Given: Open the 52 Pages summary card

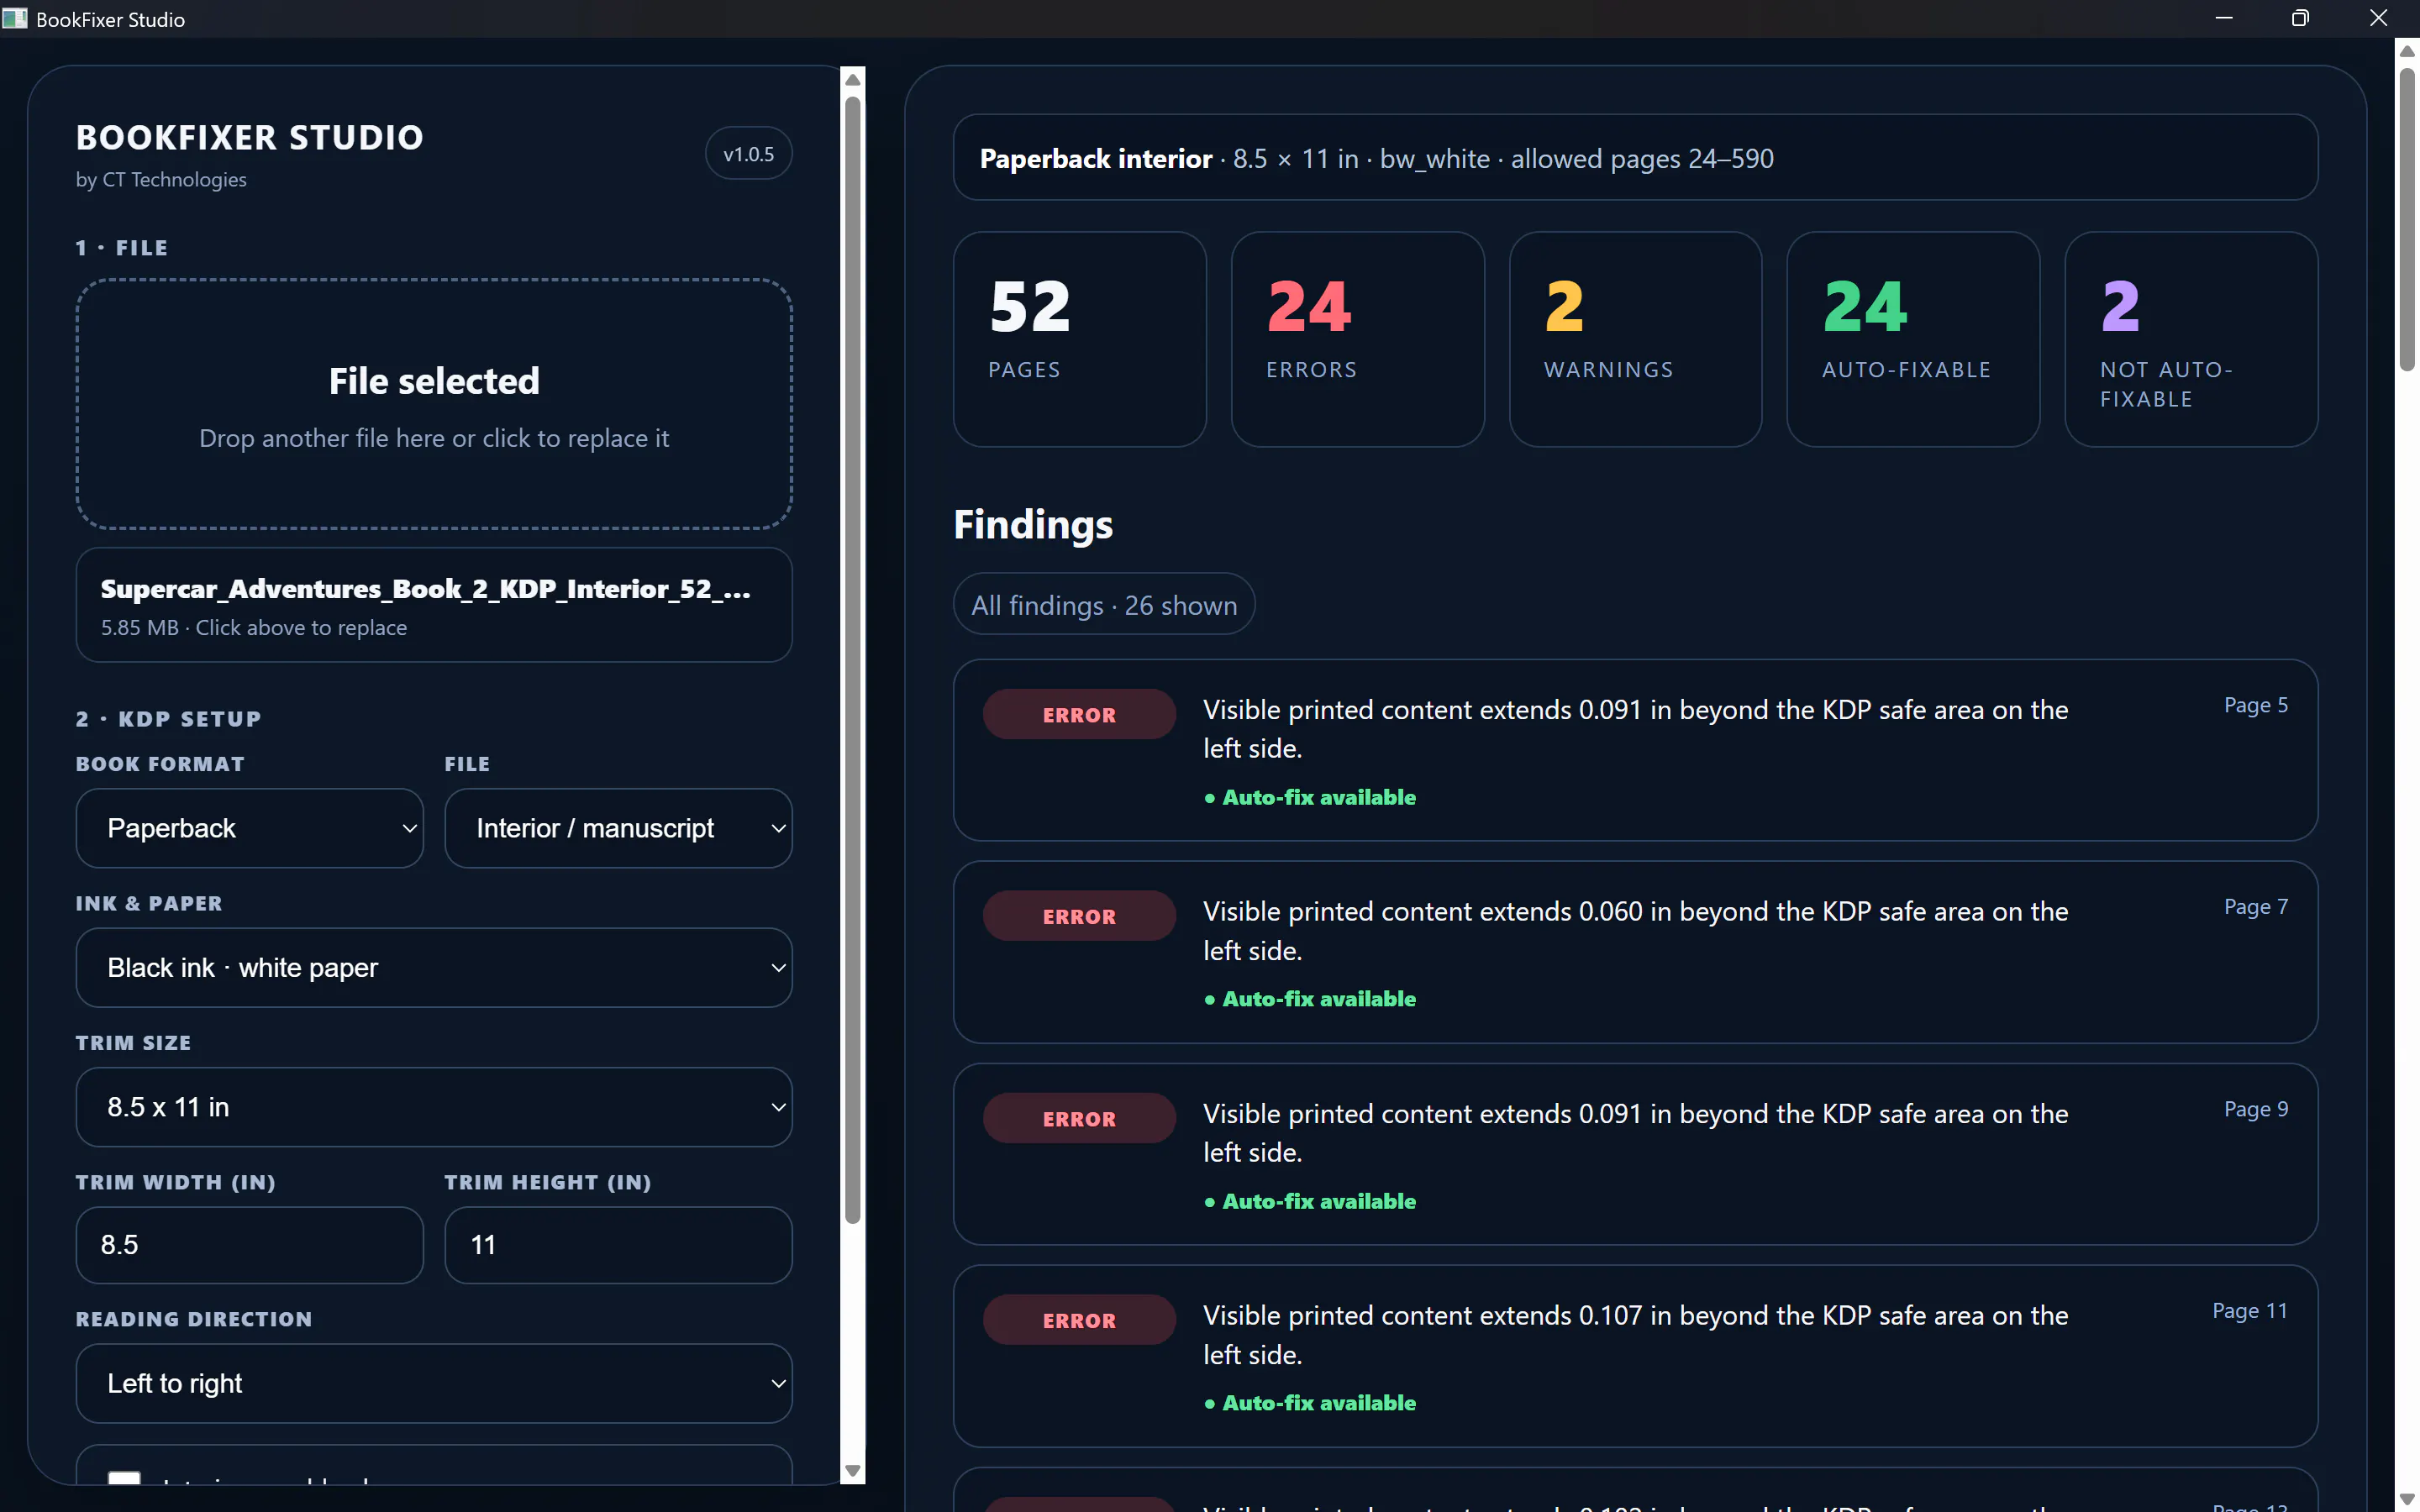Looking at the screenshot, I should coord(1080,339).
